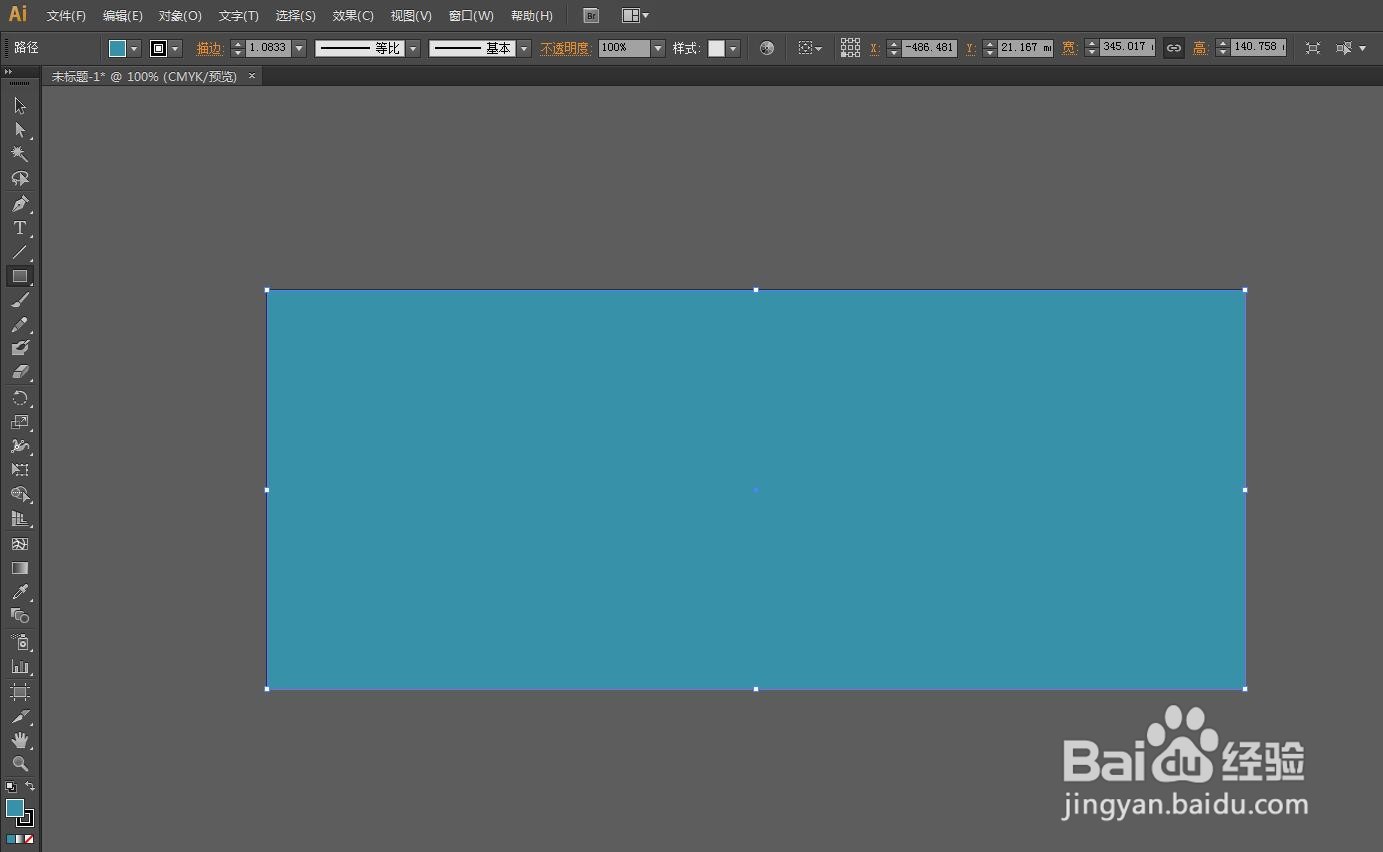This screenshot has height=852, width=1383.
Task: Select the Column Graph tool
Action: (x=19, y=666)
